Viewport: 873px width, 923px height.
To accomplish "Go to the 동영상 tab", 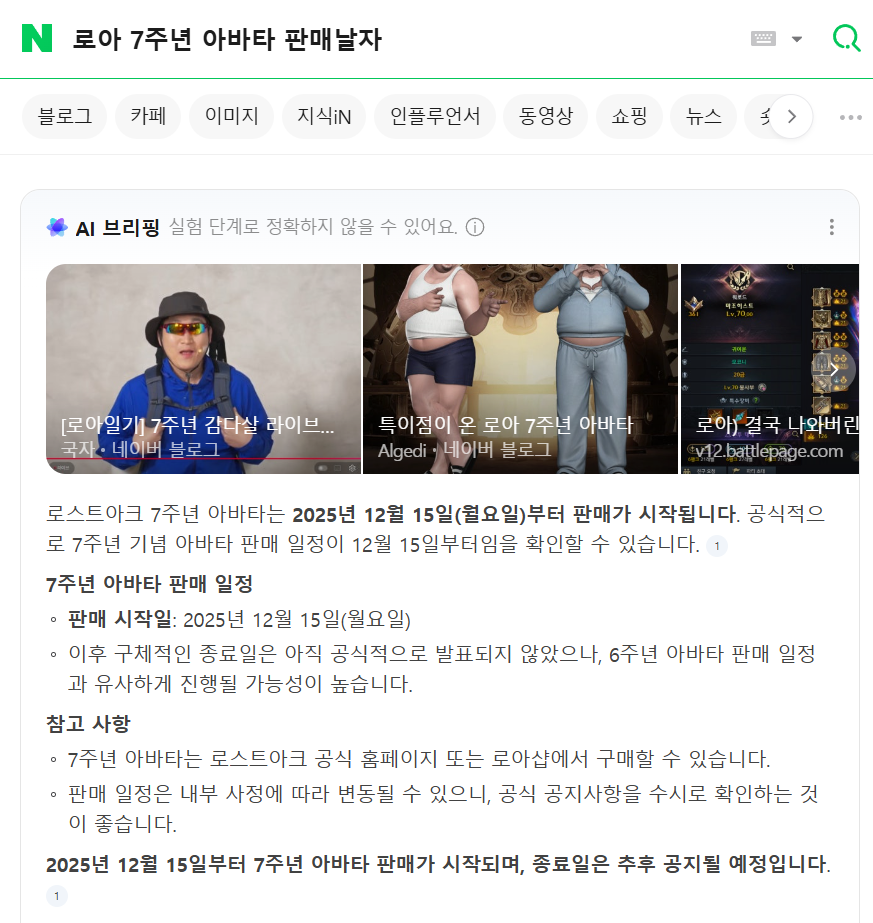I will point(546,117).
